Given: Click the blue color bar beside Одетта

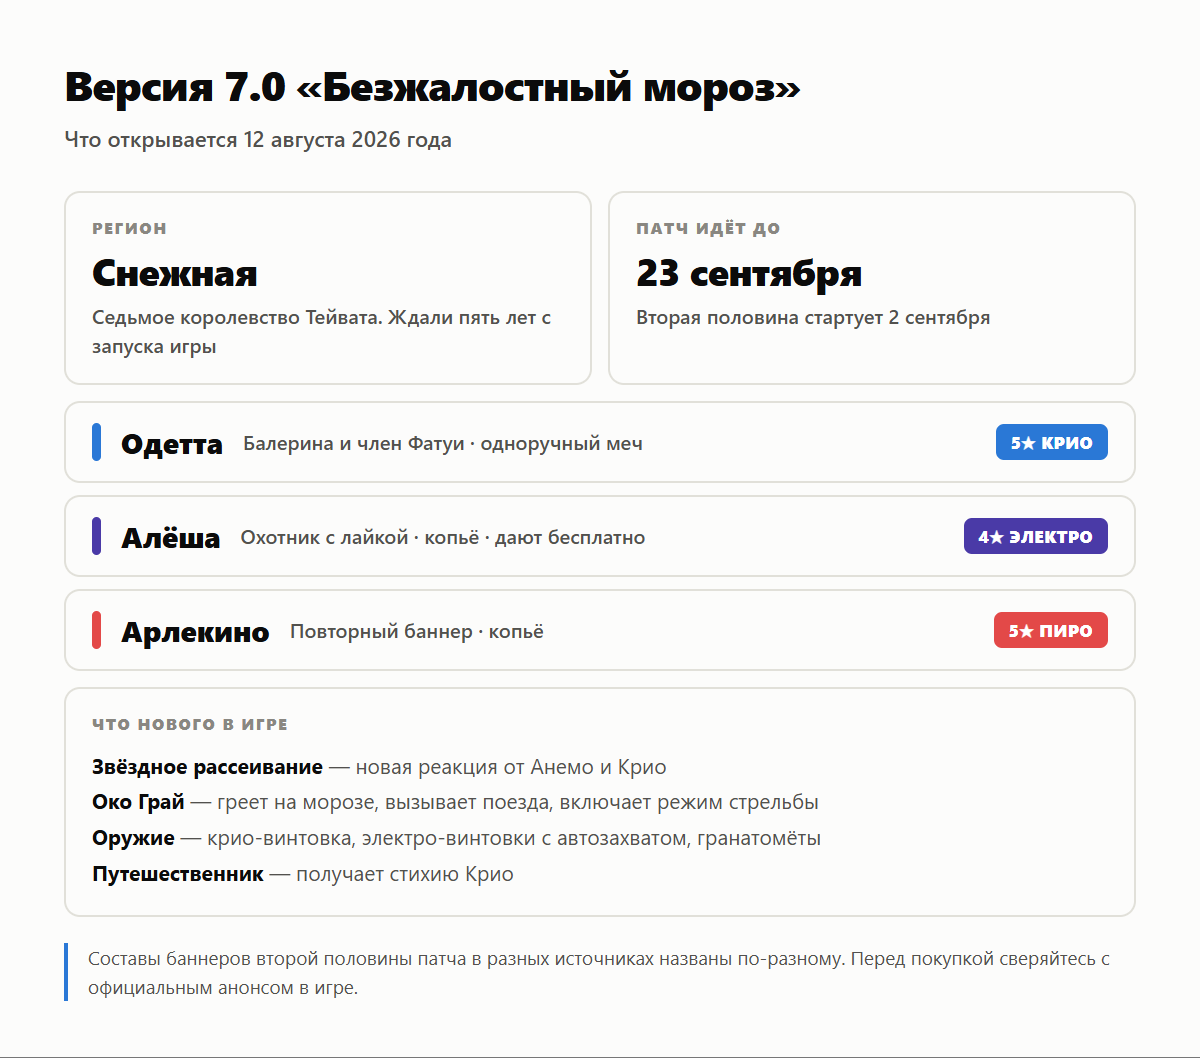Looking at the screenshot, I should tap(96, 442).
